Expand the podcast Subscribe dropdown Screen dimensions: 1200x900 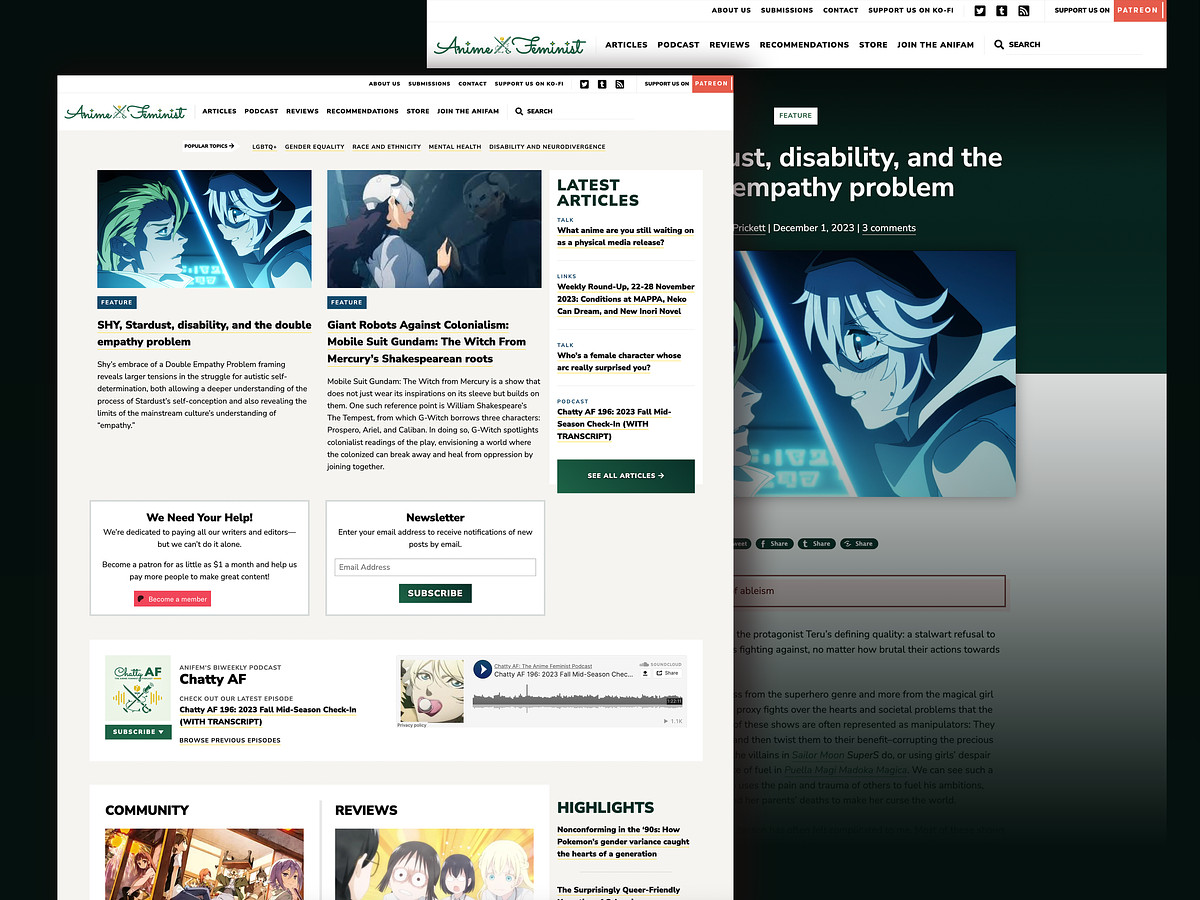coord(138,732)
